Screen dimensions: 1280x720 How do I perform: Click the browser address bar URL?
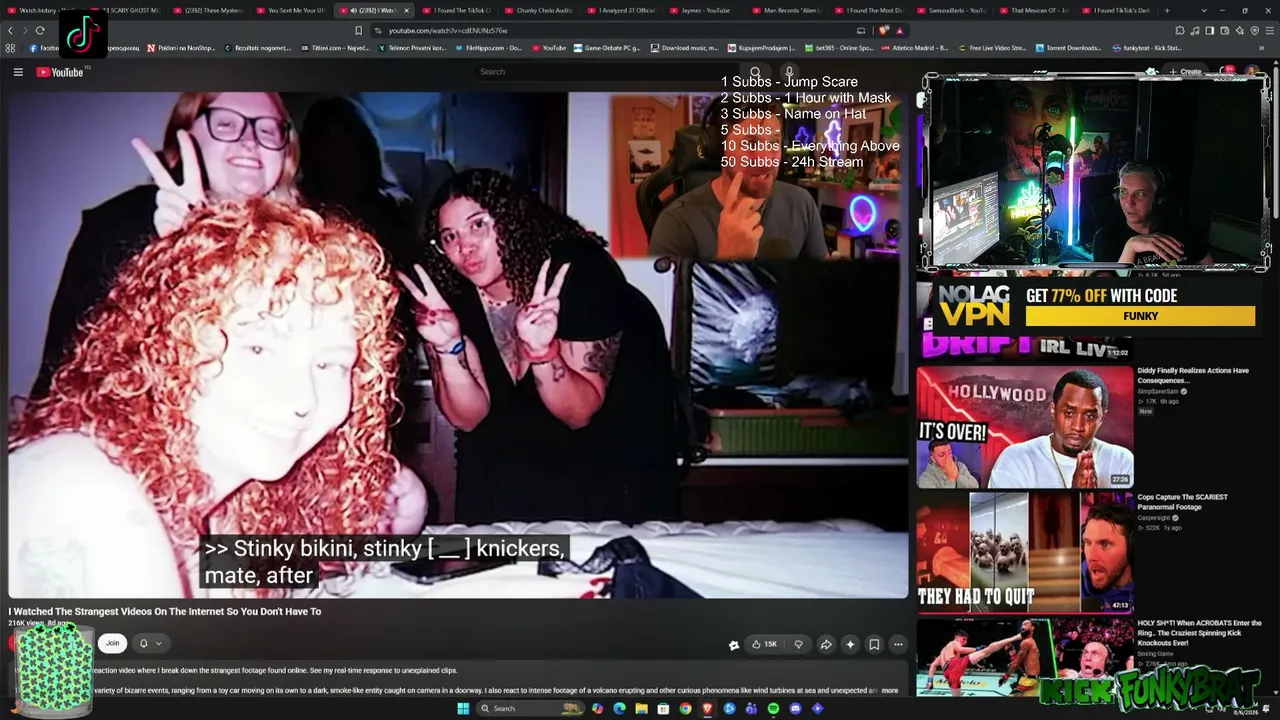click(448, 31)
